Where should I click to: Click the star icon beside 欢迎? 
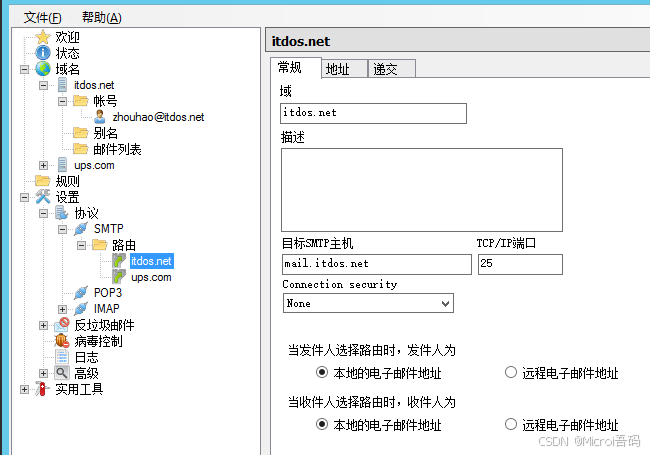click(43, 37)
